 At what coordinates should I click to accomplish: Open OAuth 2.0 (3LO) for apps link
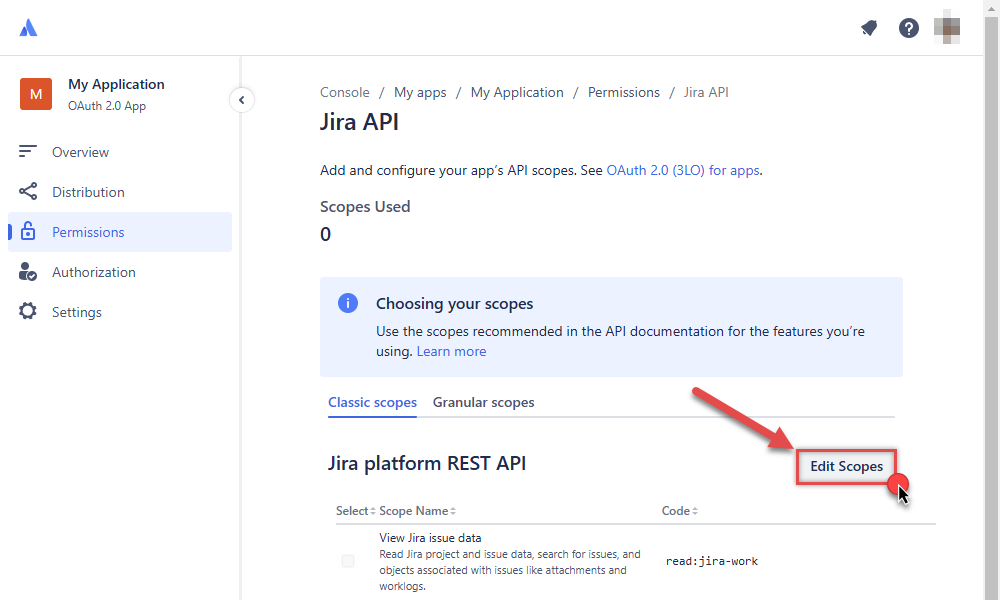point(683,170)
